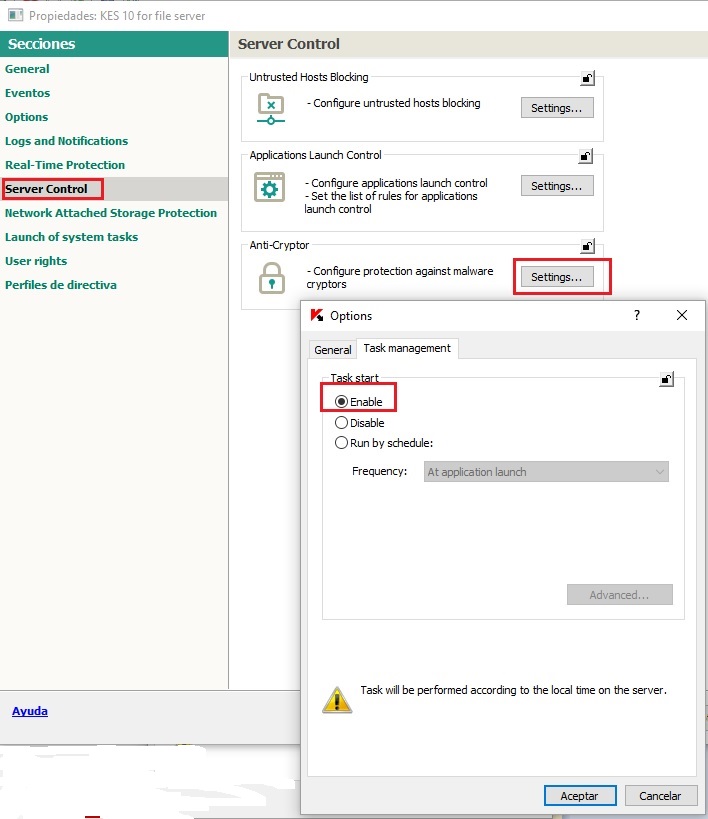Open Anti-Cryptor Settings

(557, 277)
